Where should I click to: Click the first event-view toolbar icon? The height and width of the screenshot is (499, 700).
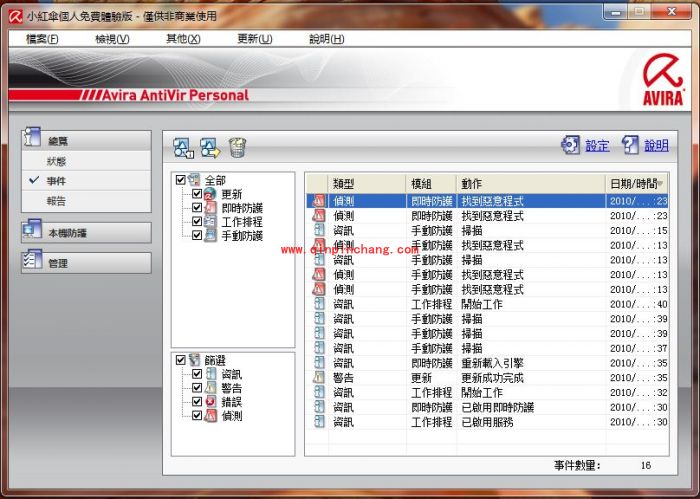(x=183, y=148)
